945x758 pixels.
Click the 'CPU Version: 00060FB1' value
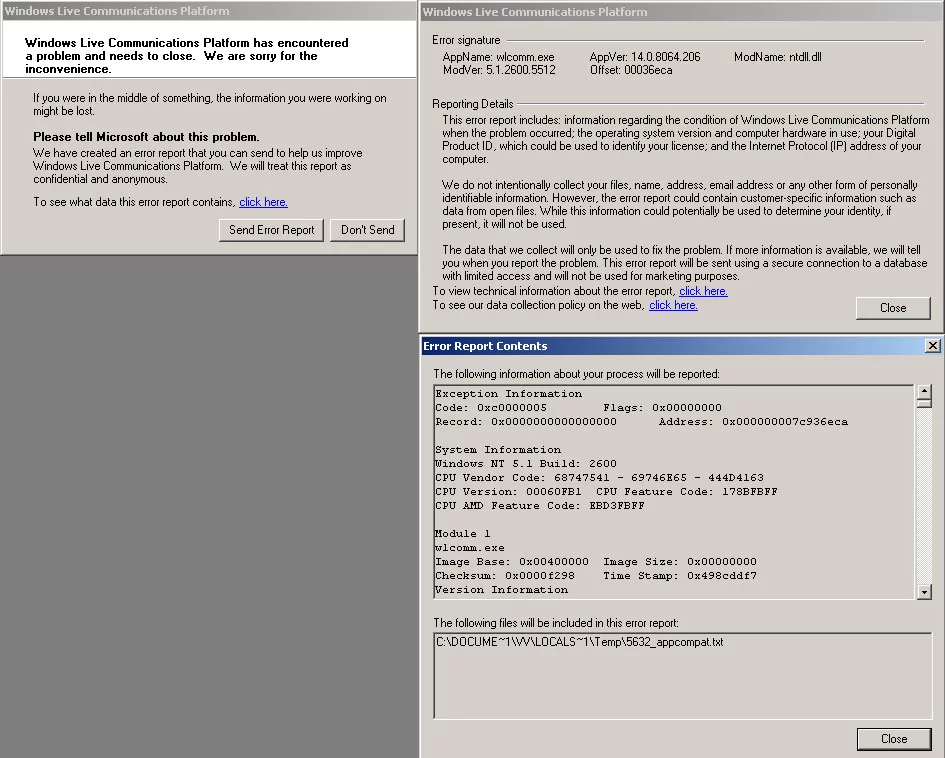508,492
